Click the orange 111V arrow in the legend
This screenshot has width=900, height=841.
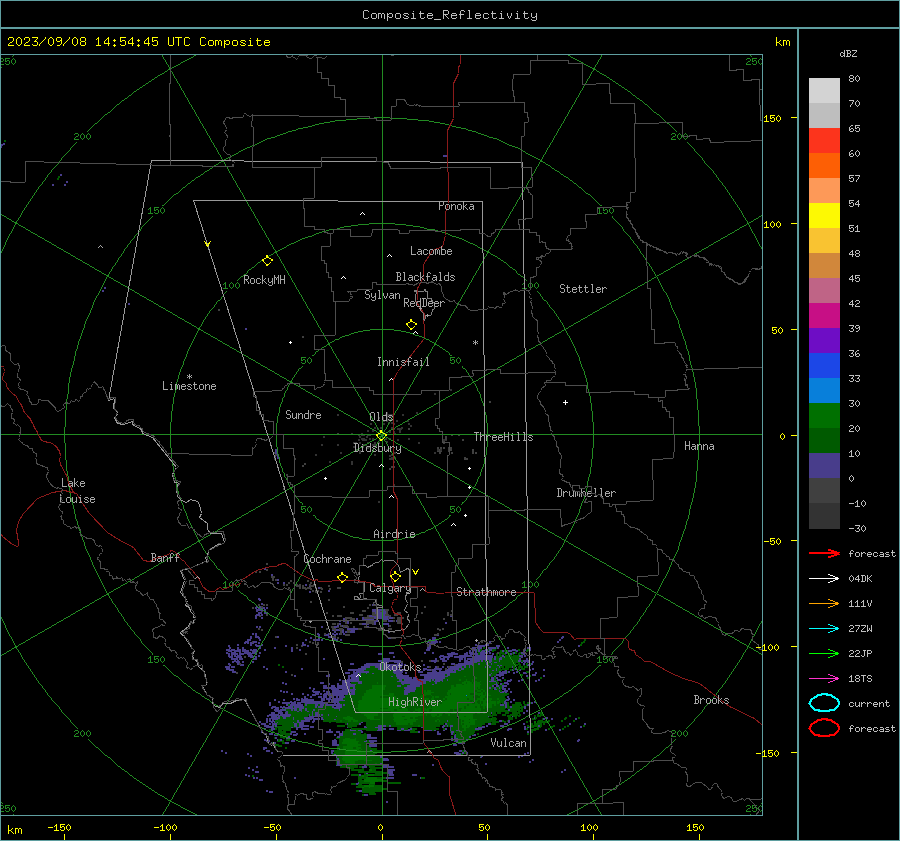824,603
